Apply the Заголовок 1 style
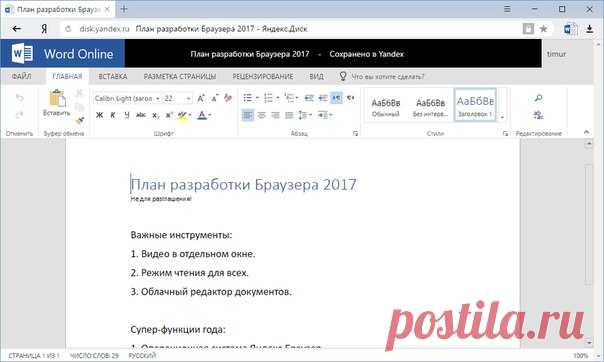Screen dimensions: 604x362 coord(475,105)
